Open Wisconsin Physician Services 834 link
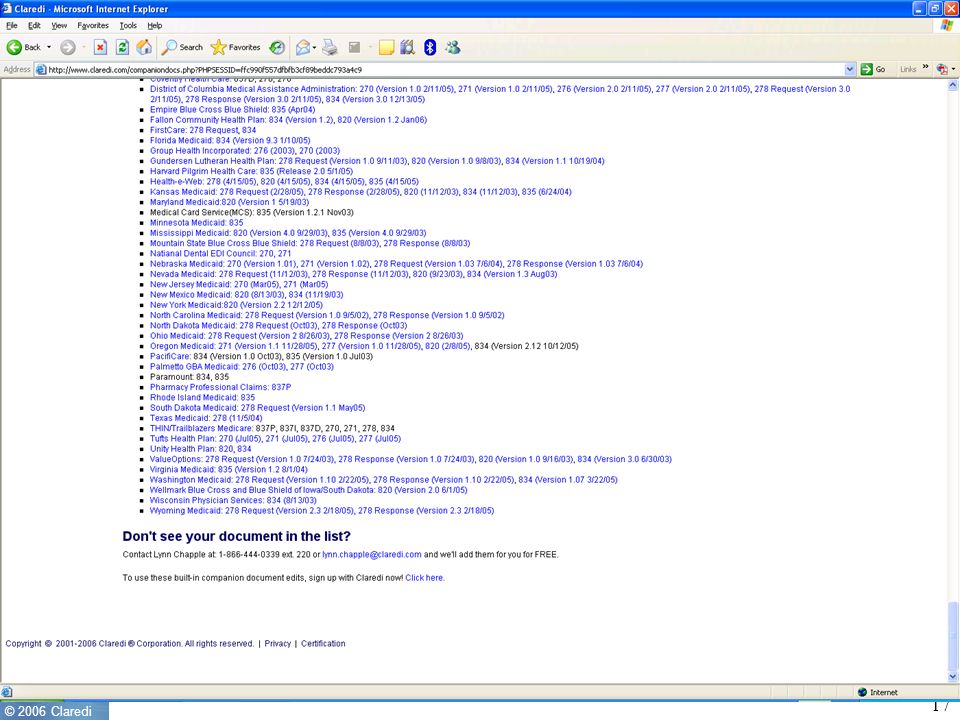 [x=233, y=500]
